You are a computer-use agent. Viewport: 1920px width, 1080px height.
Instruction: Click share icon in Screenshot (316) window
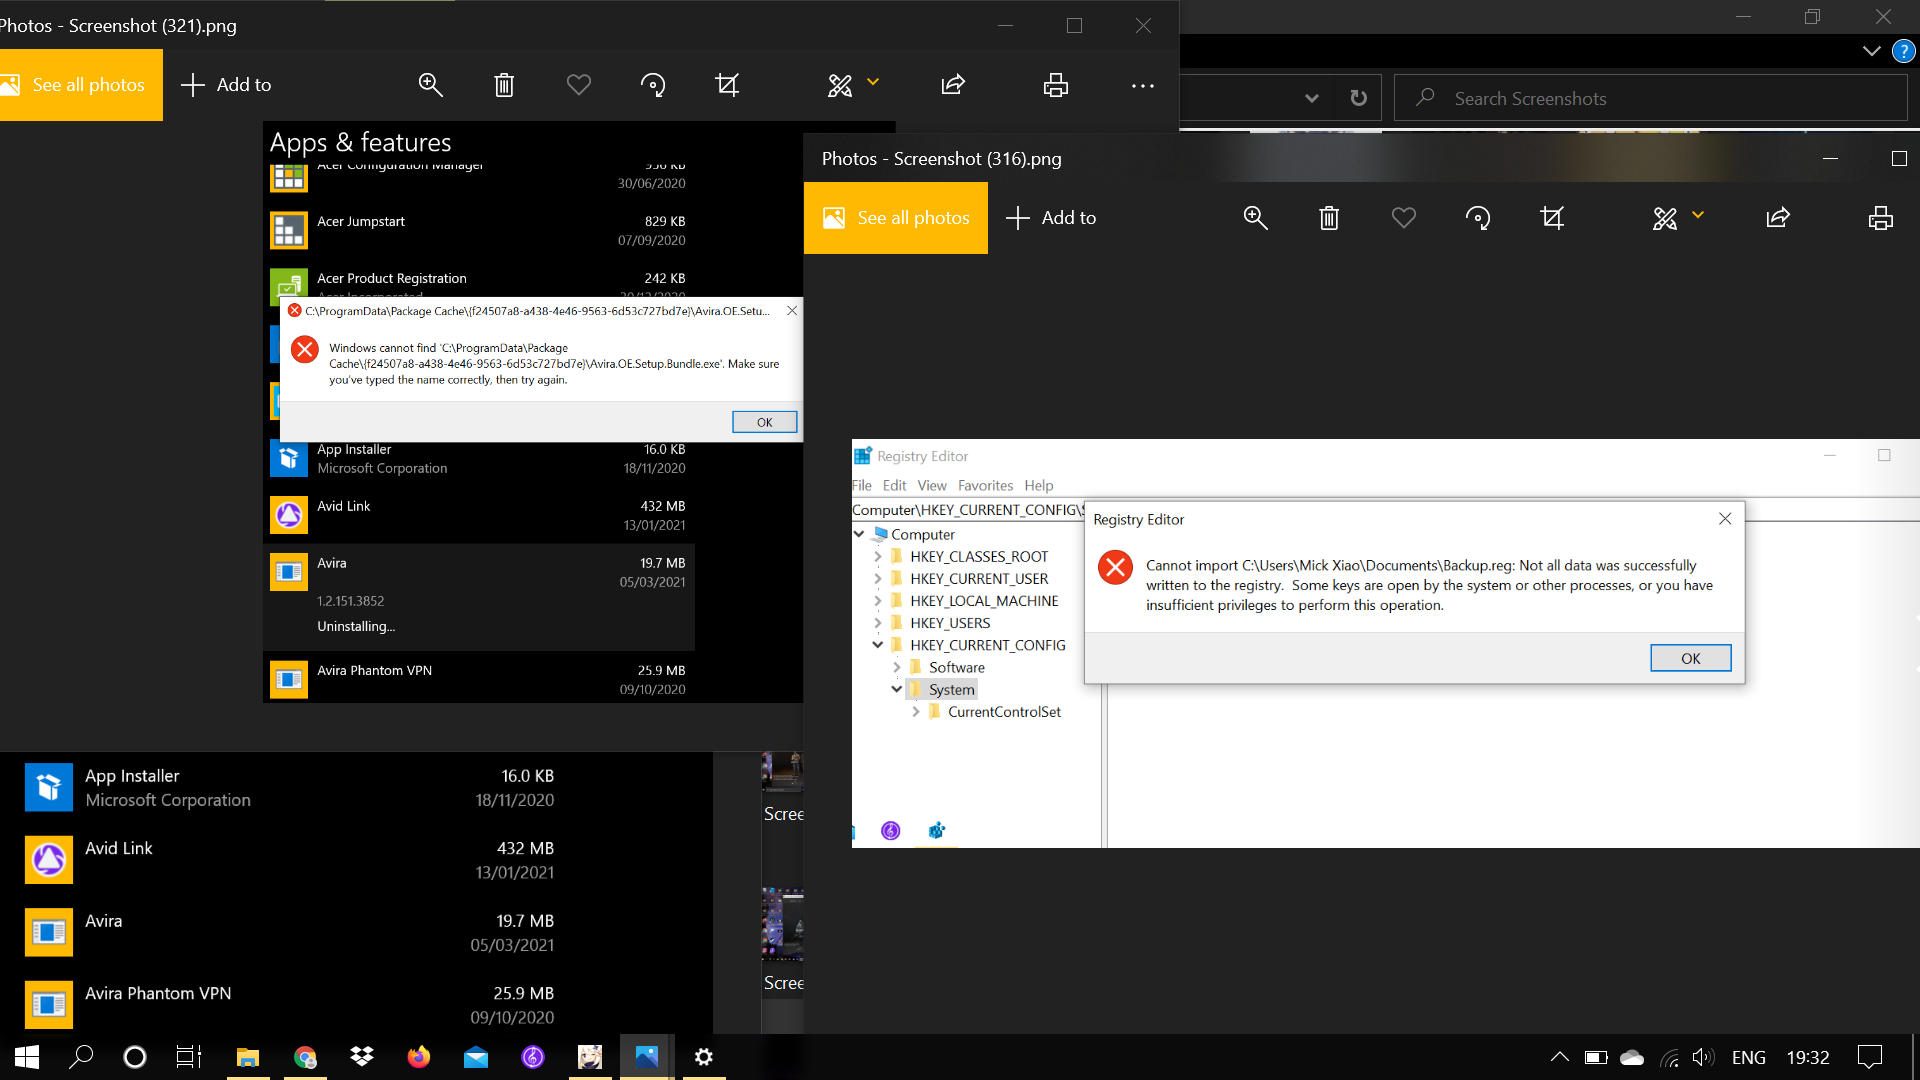click(1778, 218)
